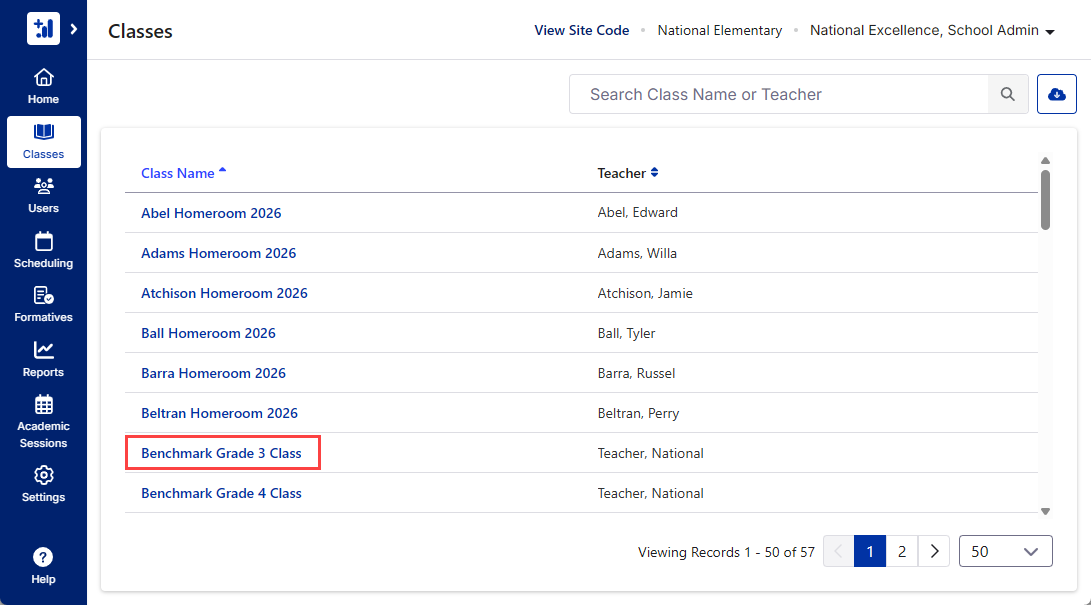Viewport: 1091px width, 605px height.
Task: Click National Elementary school name
Action: (x=719, y=31)
